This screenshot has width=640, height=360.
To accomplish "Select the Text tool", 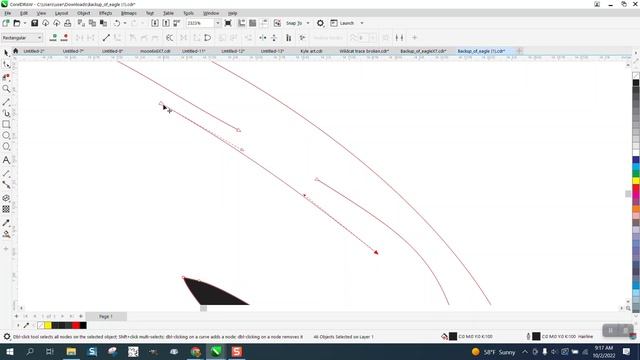I will pyautogui.click(x=6, y=160).
